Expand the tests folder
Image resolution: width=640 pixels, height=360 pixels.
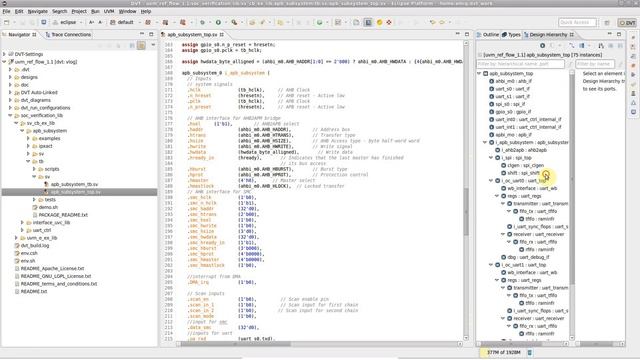[x=34, y=200]
